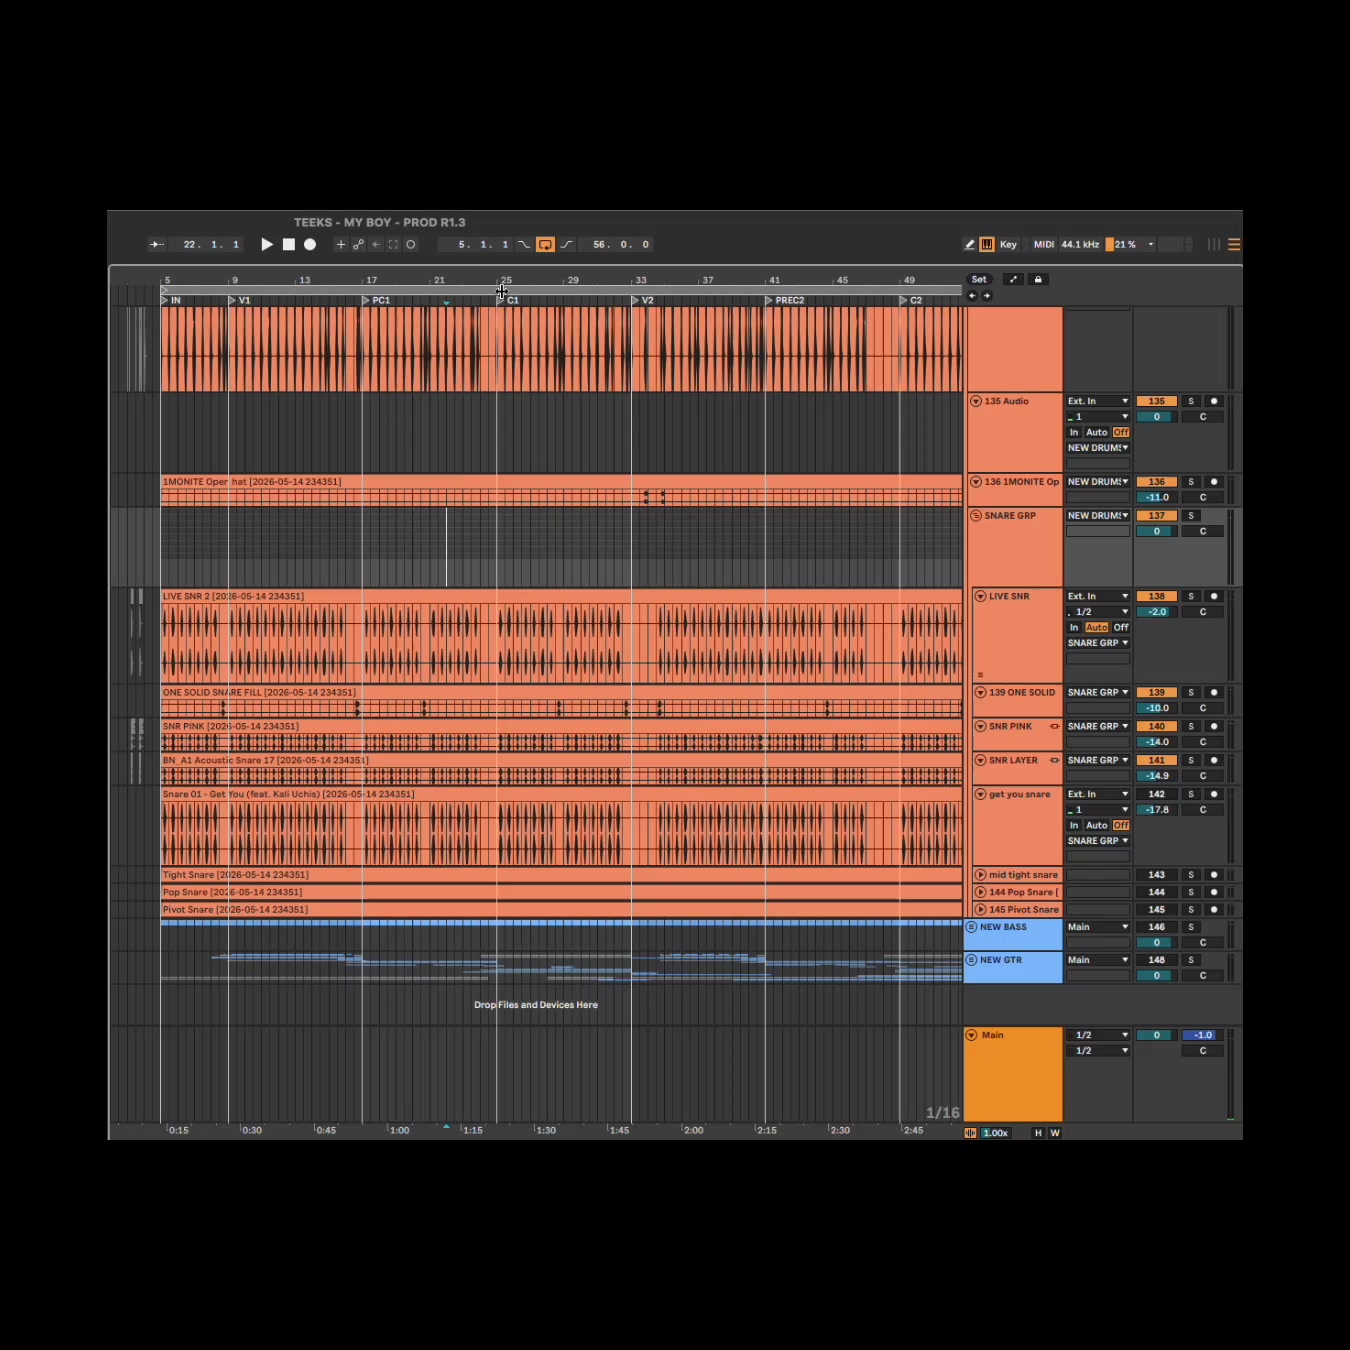Unfold the NEW BASS group track
This screenshot has width=1350, height=1350.
(971, 927)
